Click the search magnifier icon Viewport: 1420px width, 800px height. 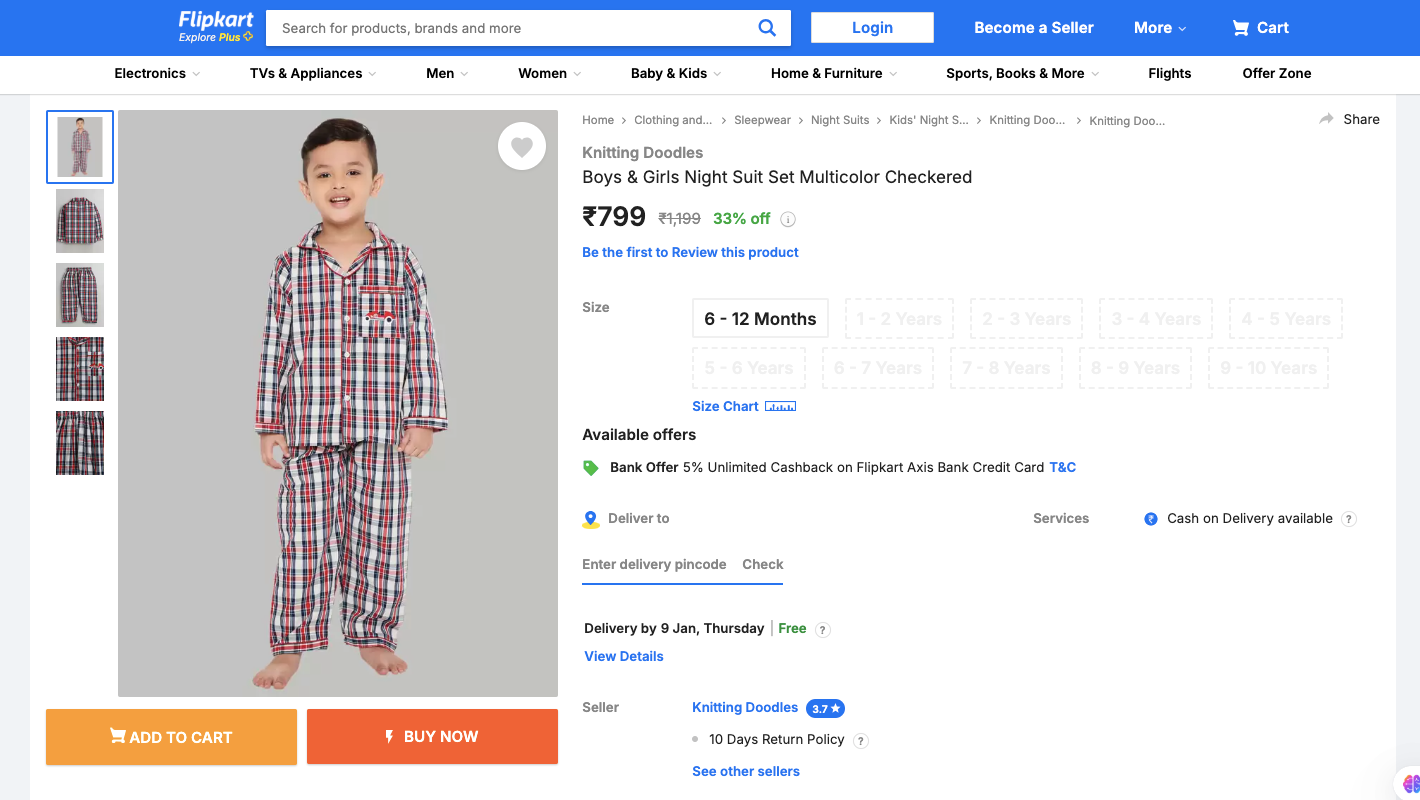767,28
